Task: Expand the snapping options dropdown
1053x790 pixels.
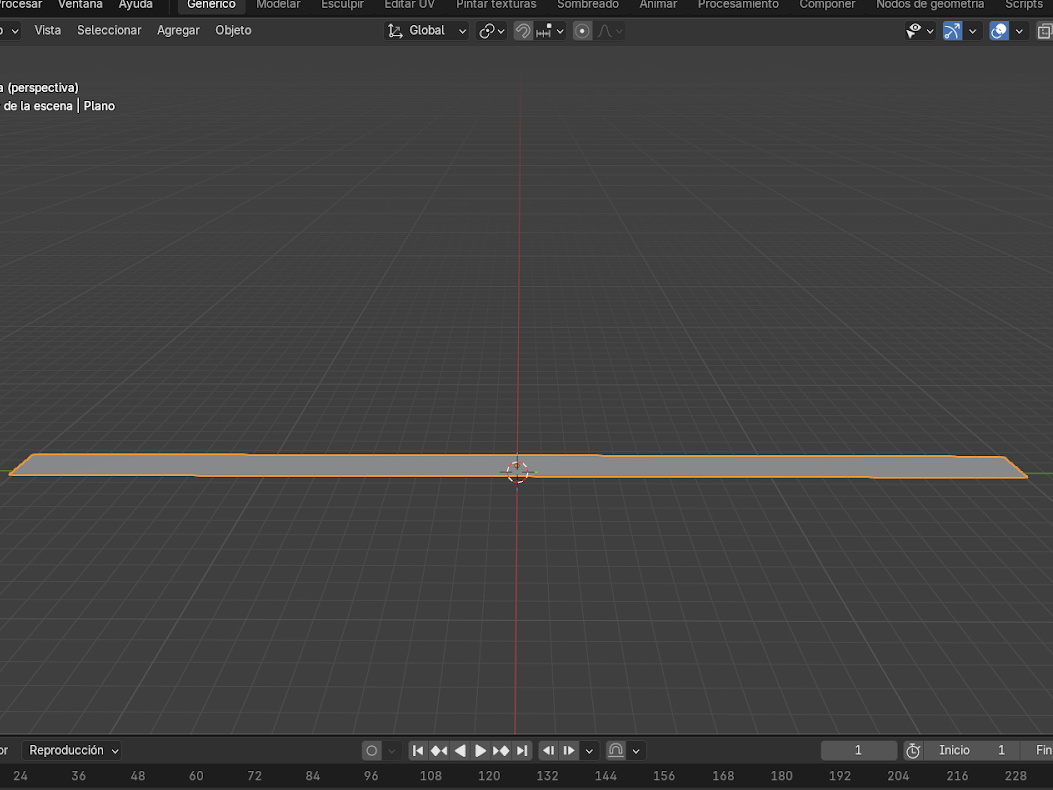Action: pyautogui.click(x=559, y=31)
